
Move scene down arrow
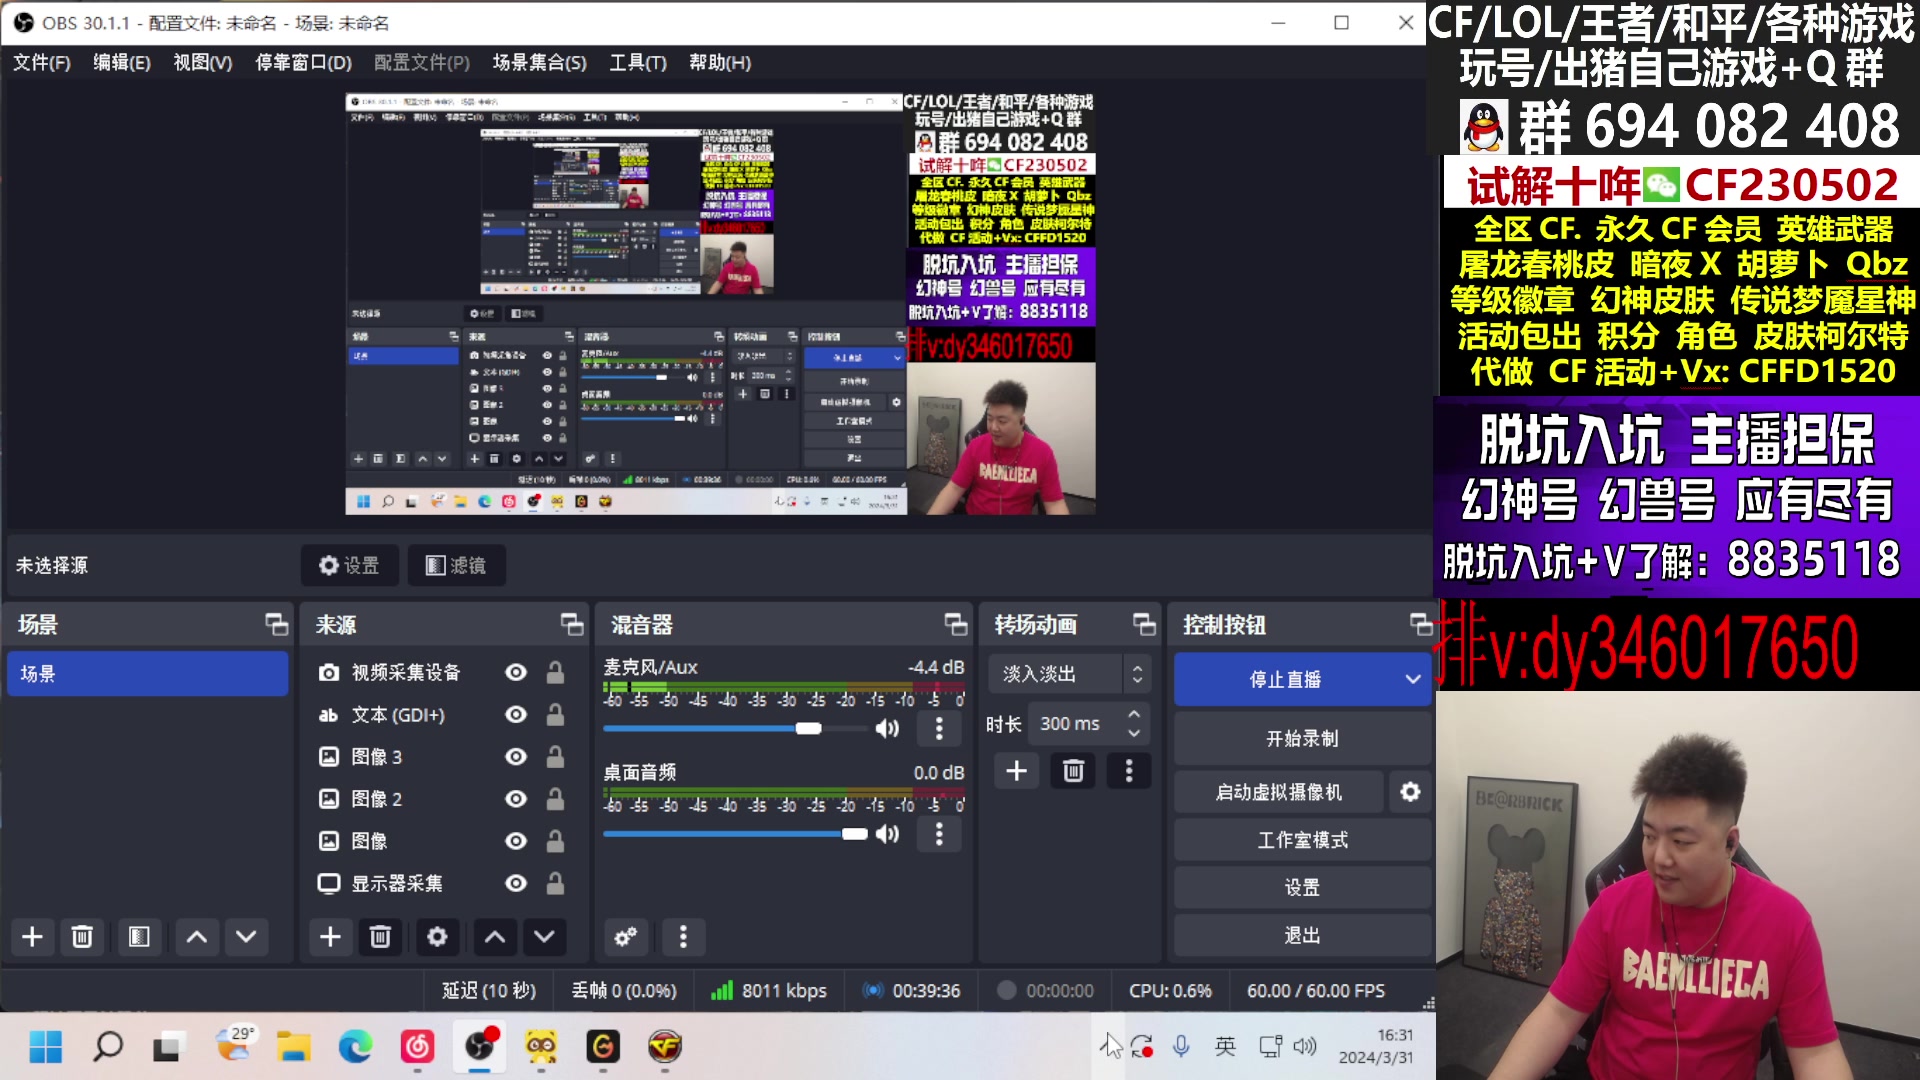pyautogui.click(x=246, y=937)
